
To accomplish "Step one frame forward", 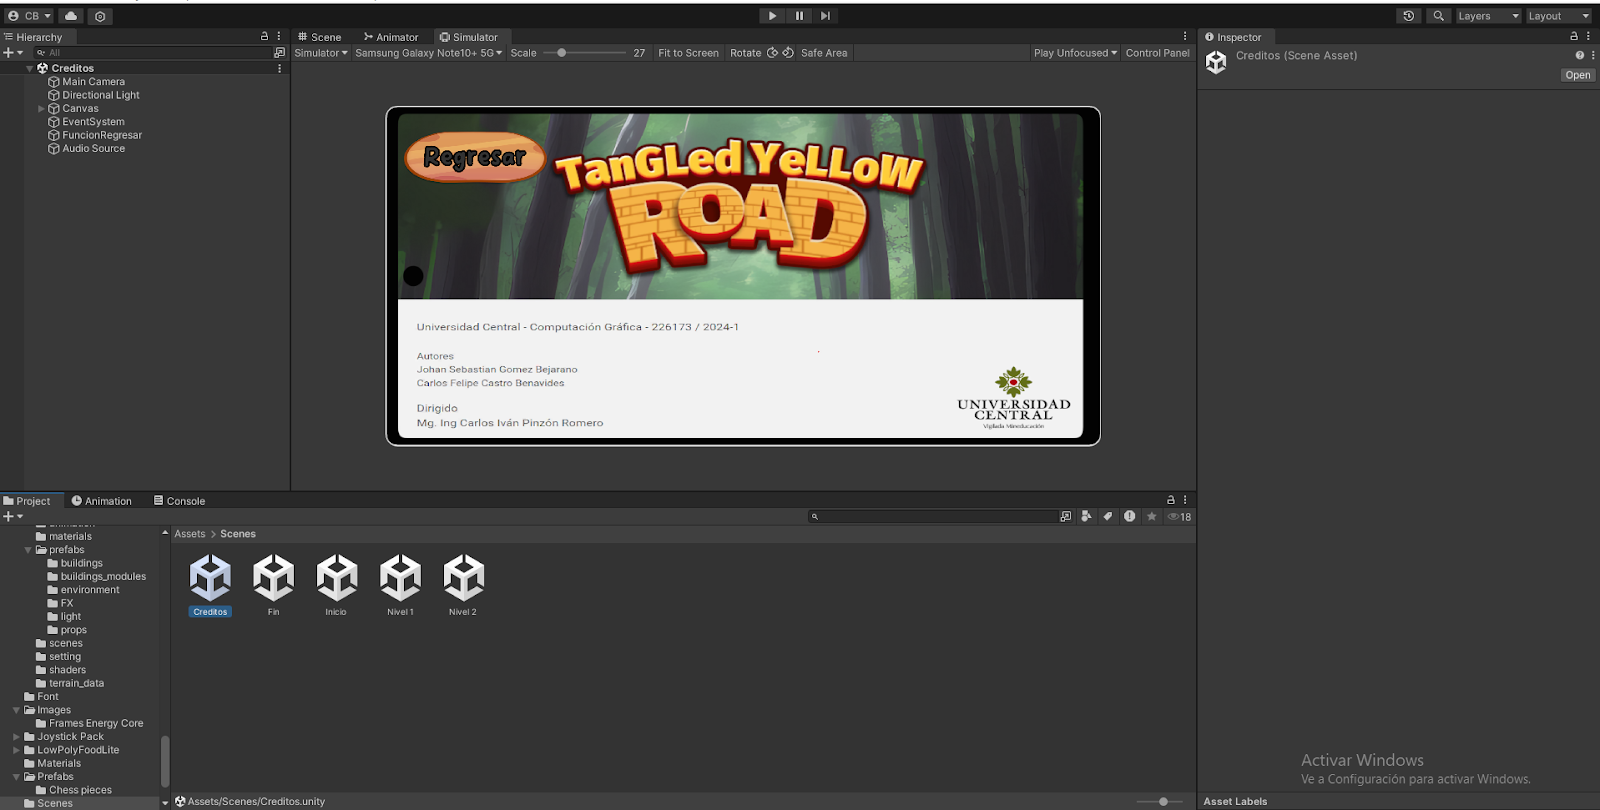I will (825, 16).
